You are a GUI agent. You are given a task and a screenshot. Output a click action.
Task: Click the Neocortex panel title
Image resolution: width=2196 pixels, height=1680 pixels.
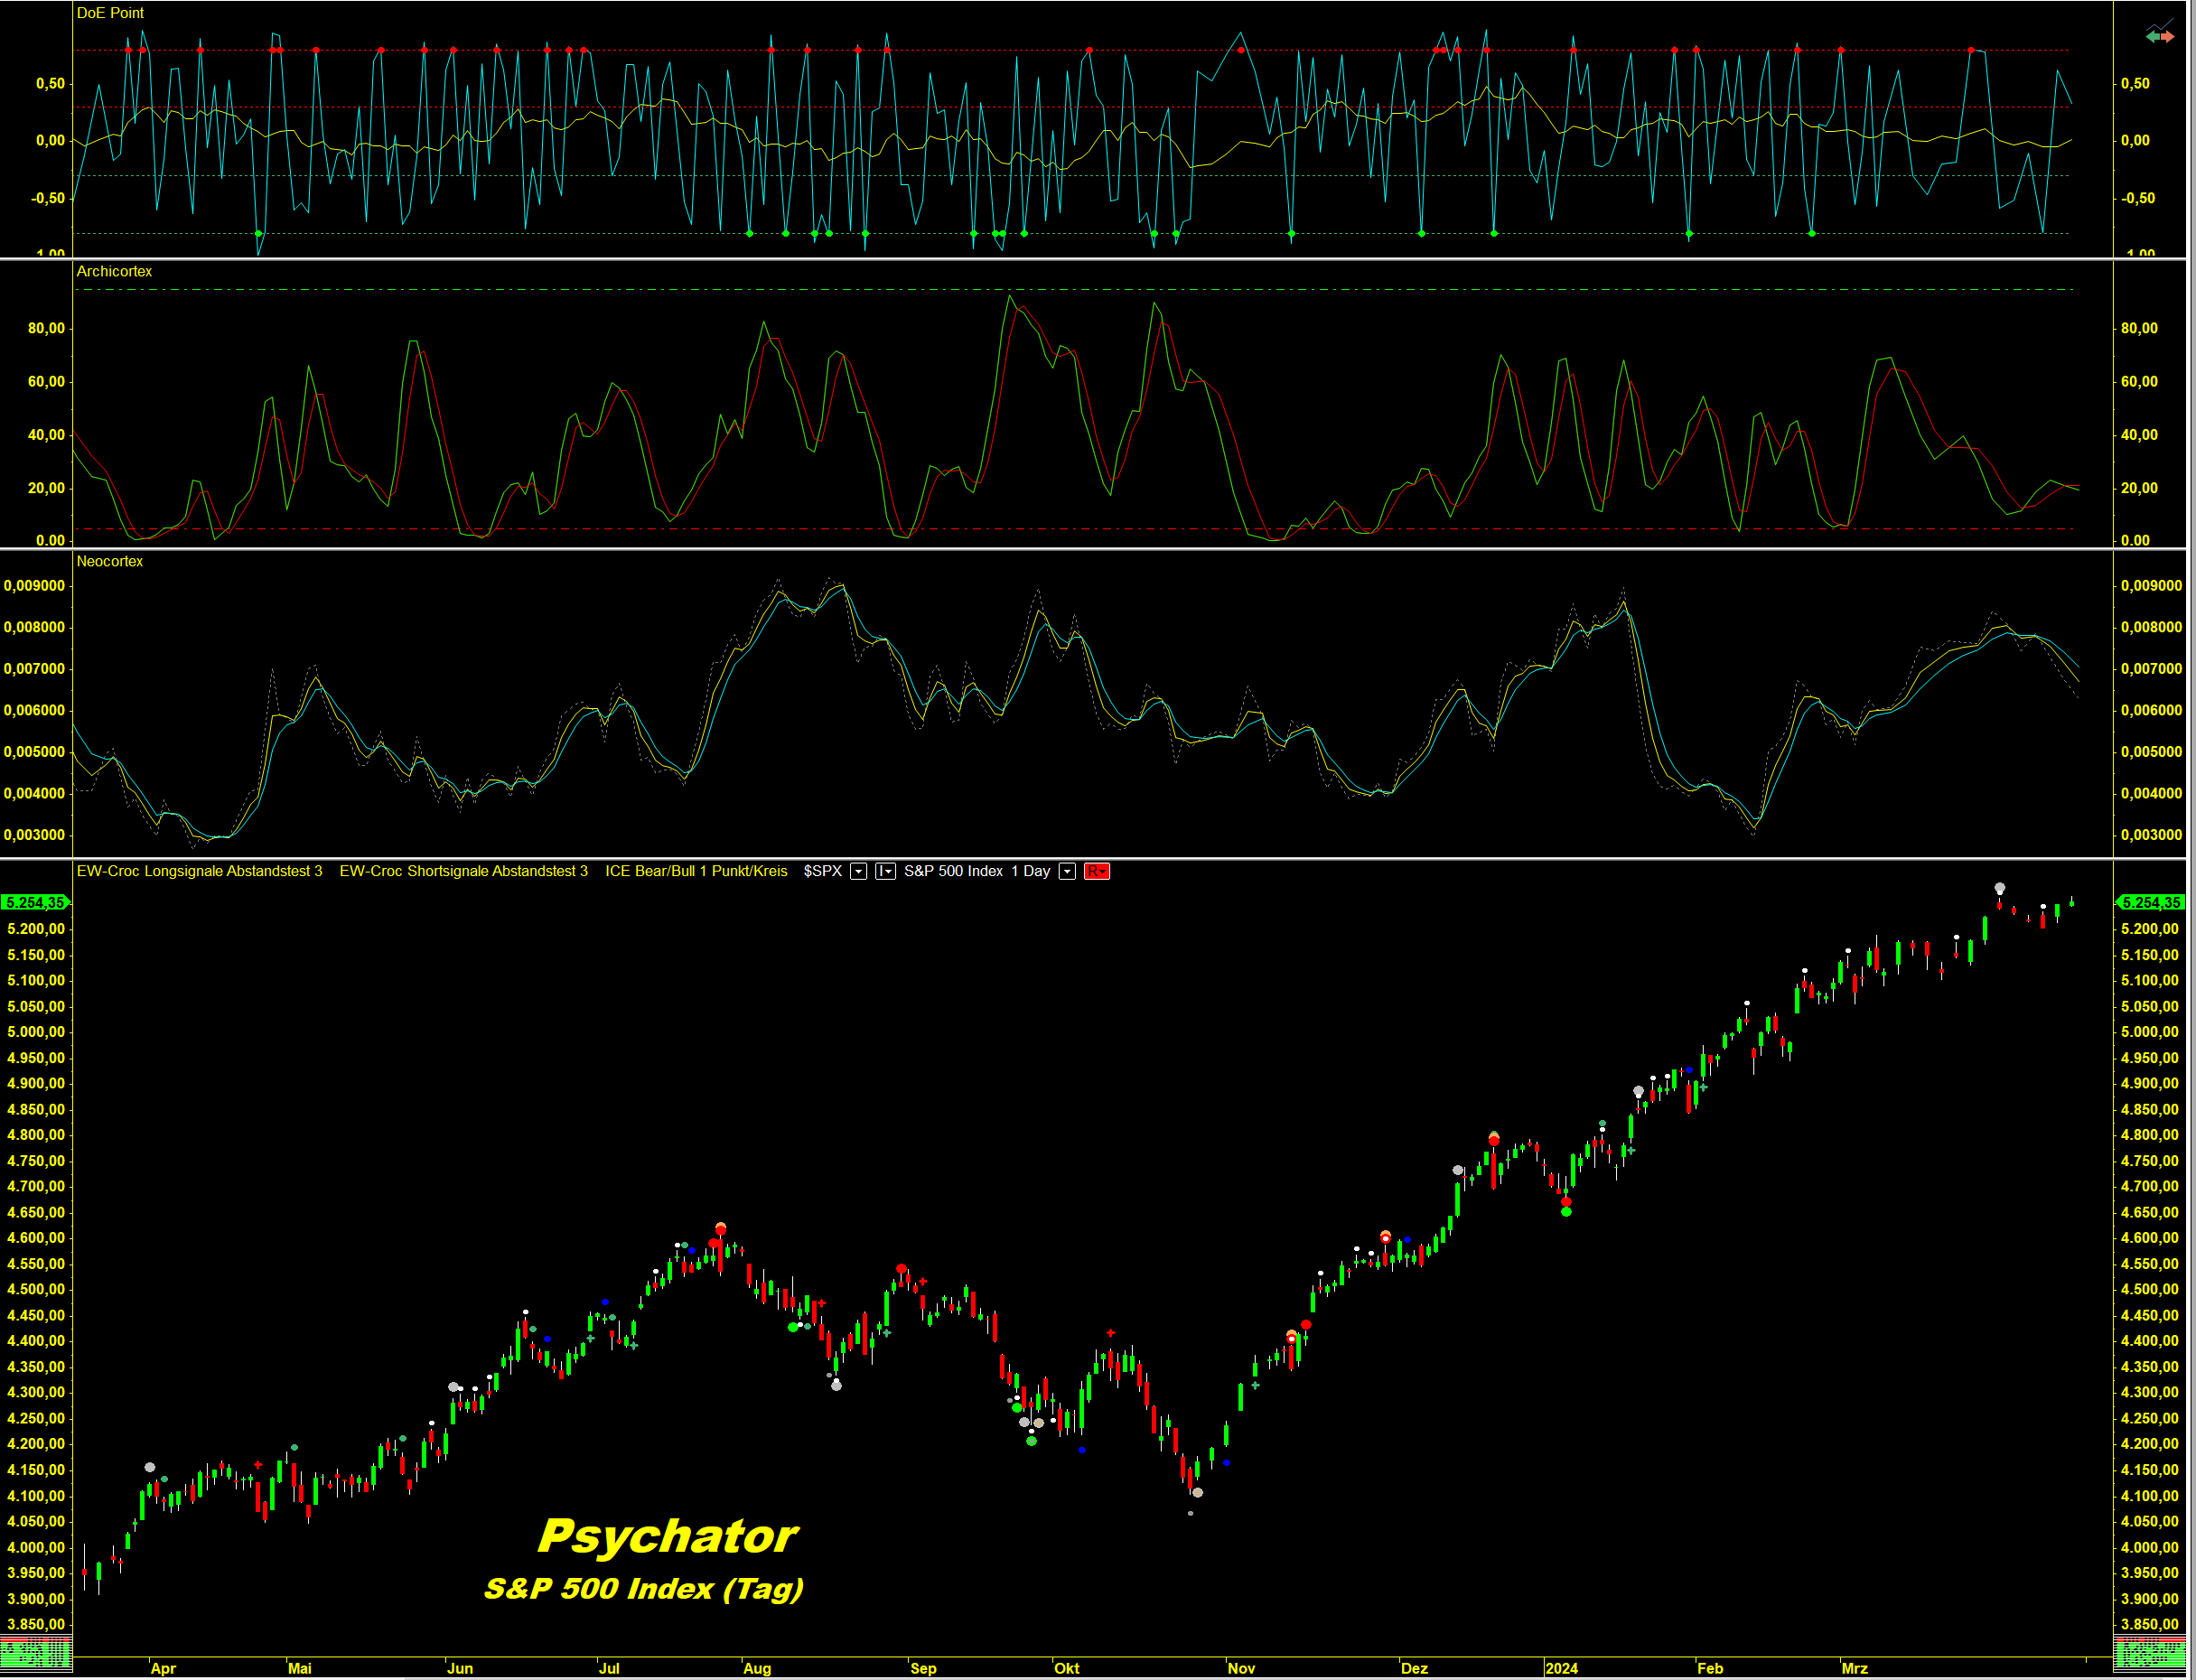pyautogui.click(x=110, y=561)
